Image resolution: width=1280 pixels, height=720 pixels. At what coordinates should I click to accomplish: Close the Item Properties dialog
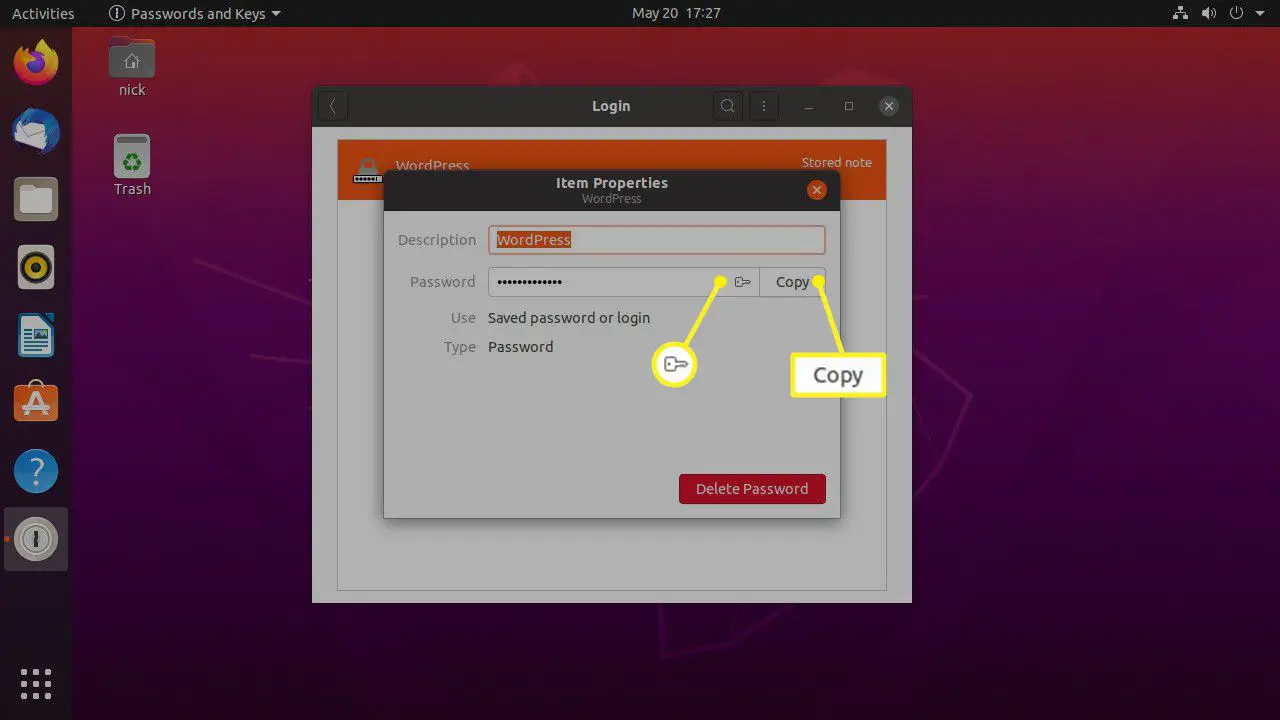pos(817,190)
